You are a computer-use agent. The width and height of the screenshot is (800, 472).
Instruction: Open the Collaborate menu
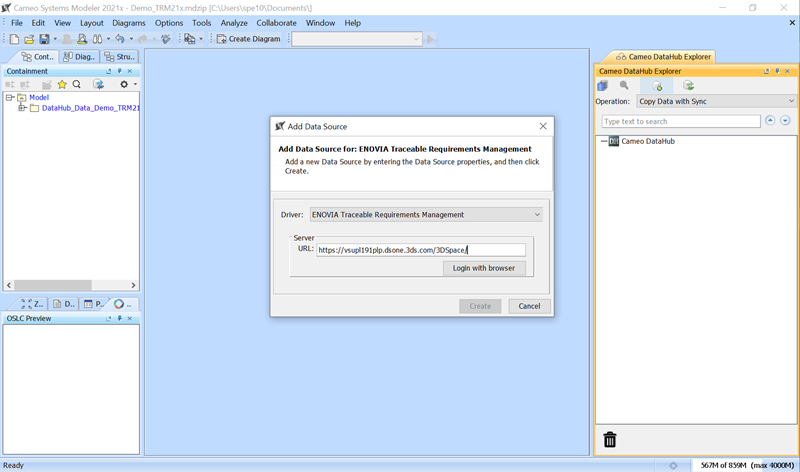[276, 23]
